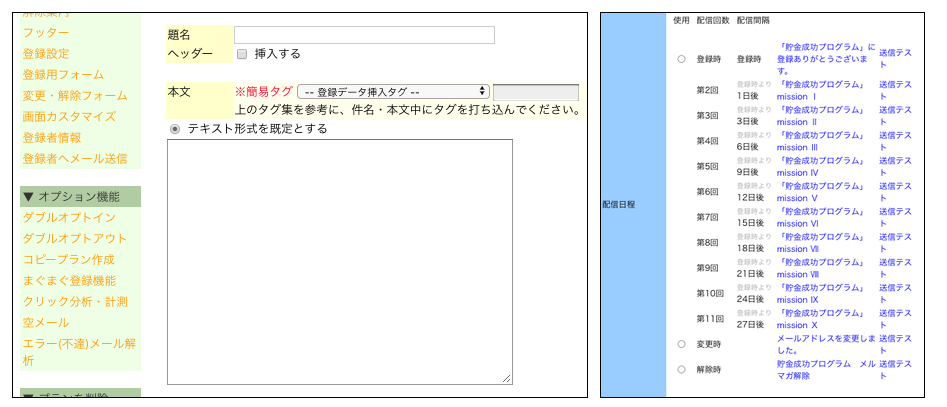947x407 pixels.
Task: Open フッター in the sidebar
Action: (46, 33)
